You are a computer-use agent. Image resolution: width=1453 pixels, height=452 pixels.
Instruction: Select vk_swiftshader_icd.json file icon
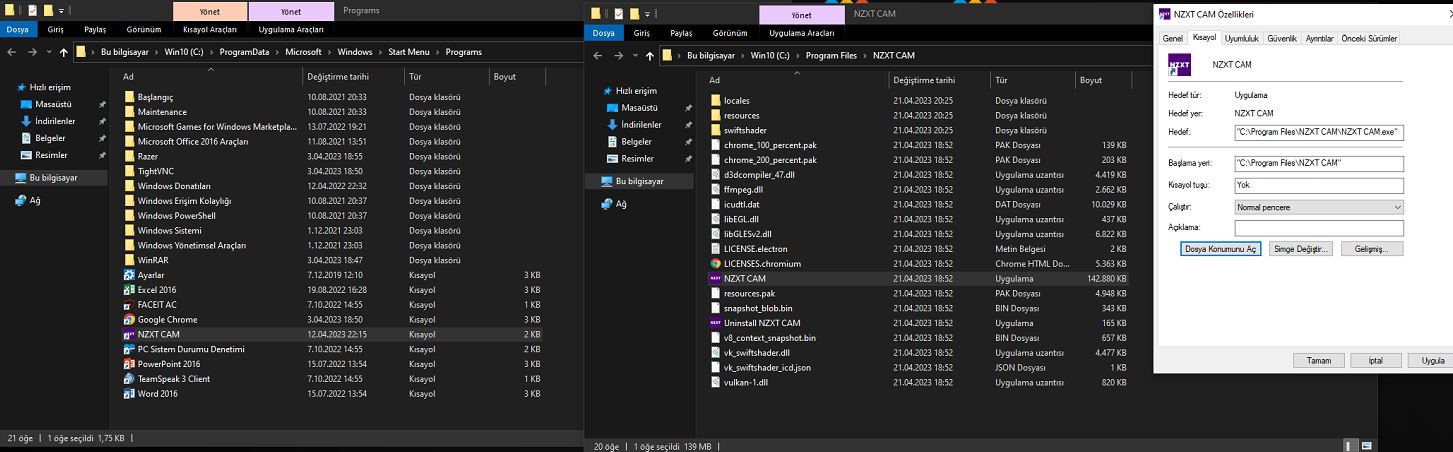(x=715, y=367)
